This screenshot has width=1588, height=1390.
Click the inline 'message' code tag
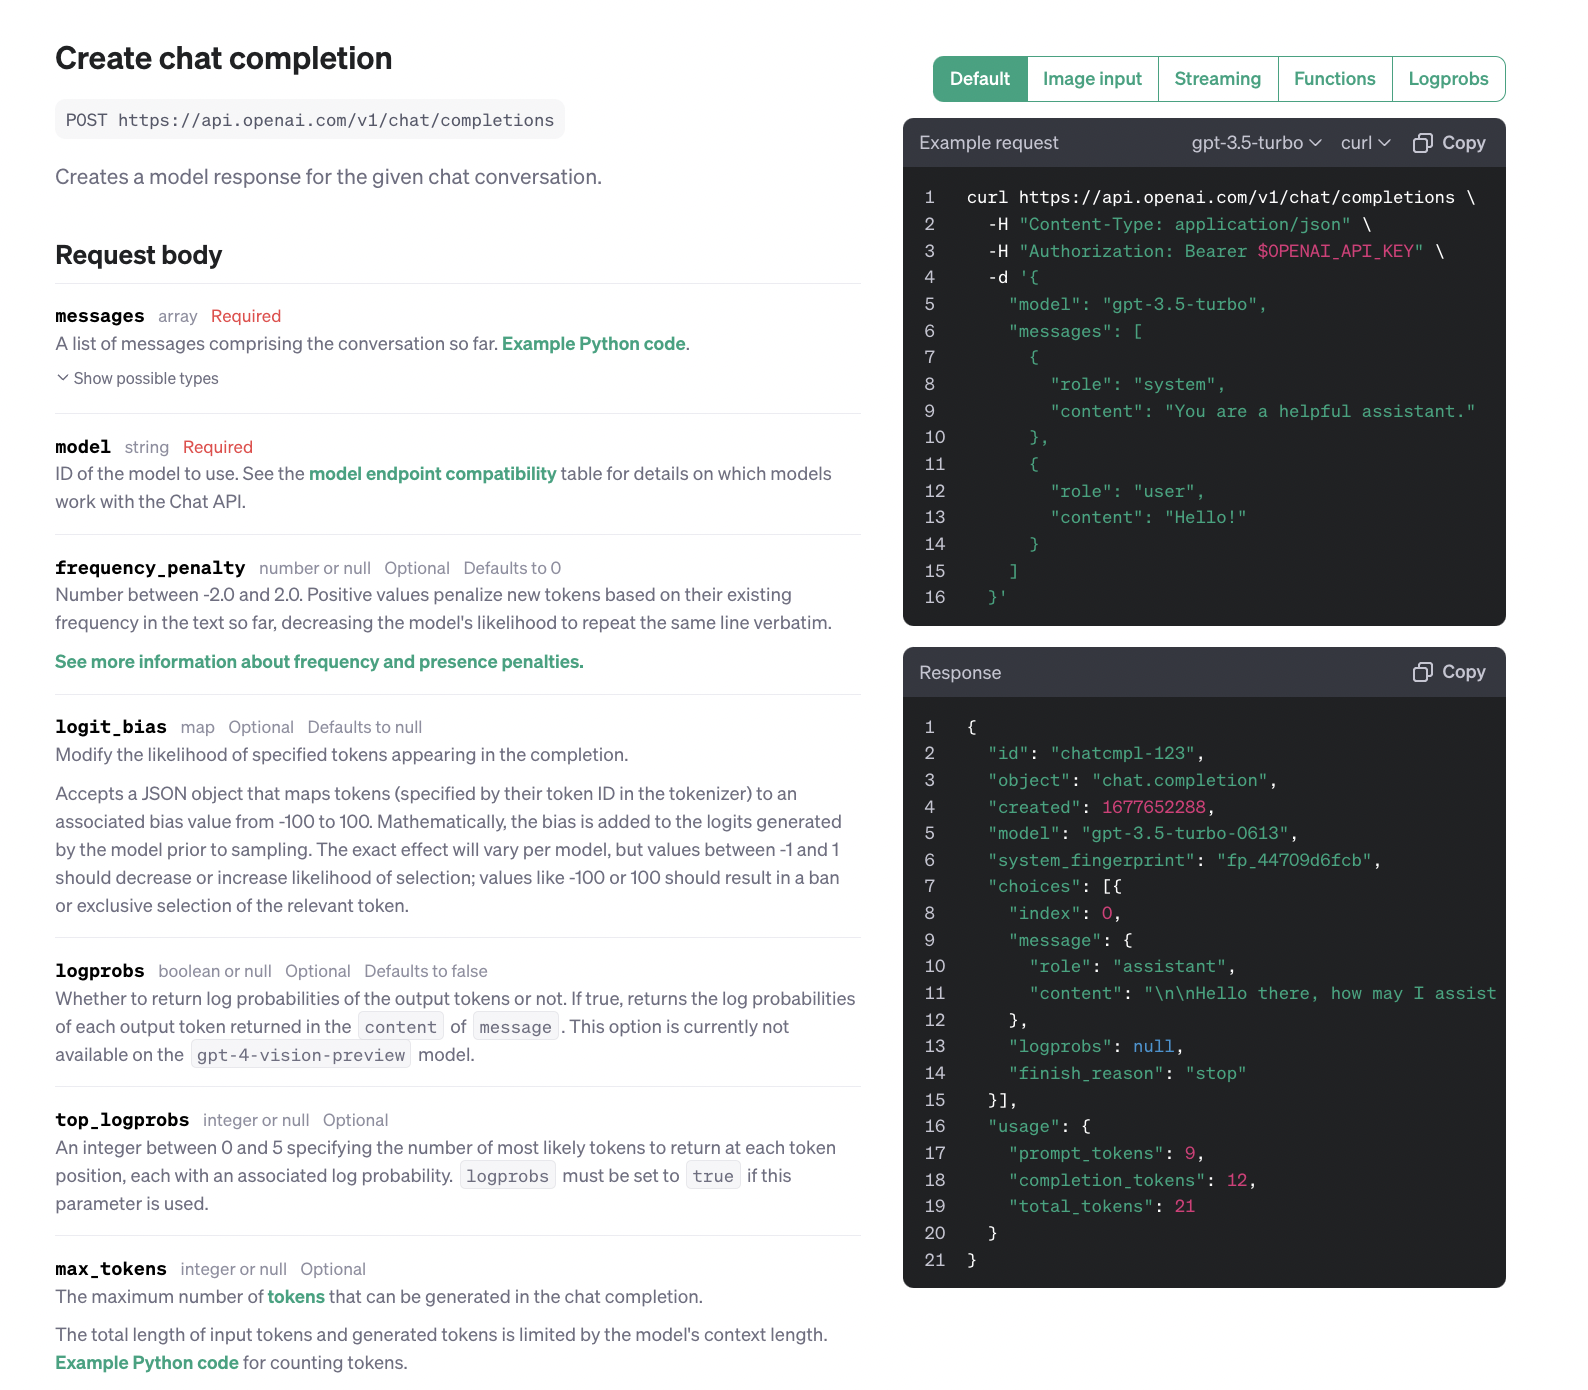[516, 1027]
